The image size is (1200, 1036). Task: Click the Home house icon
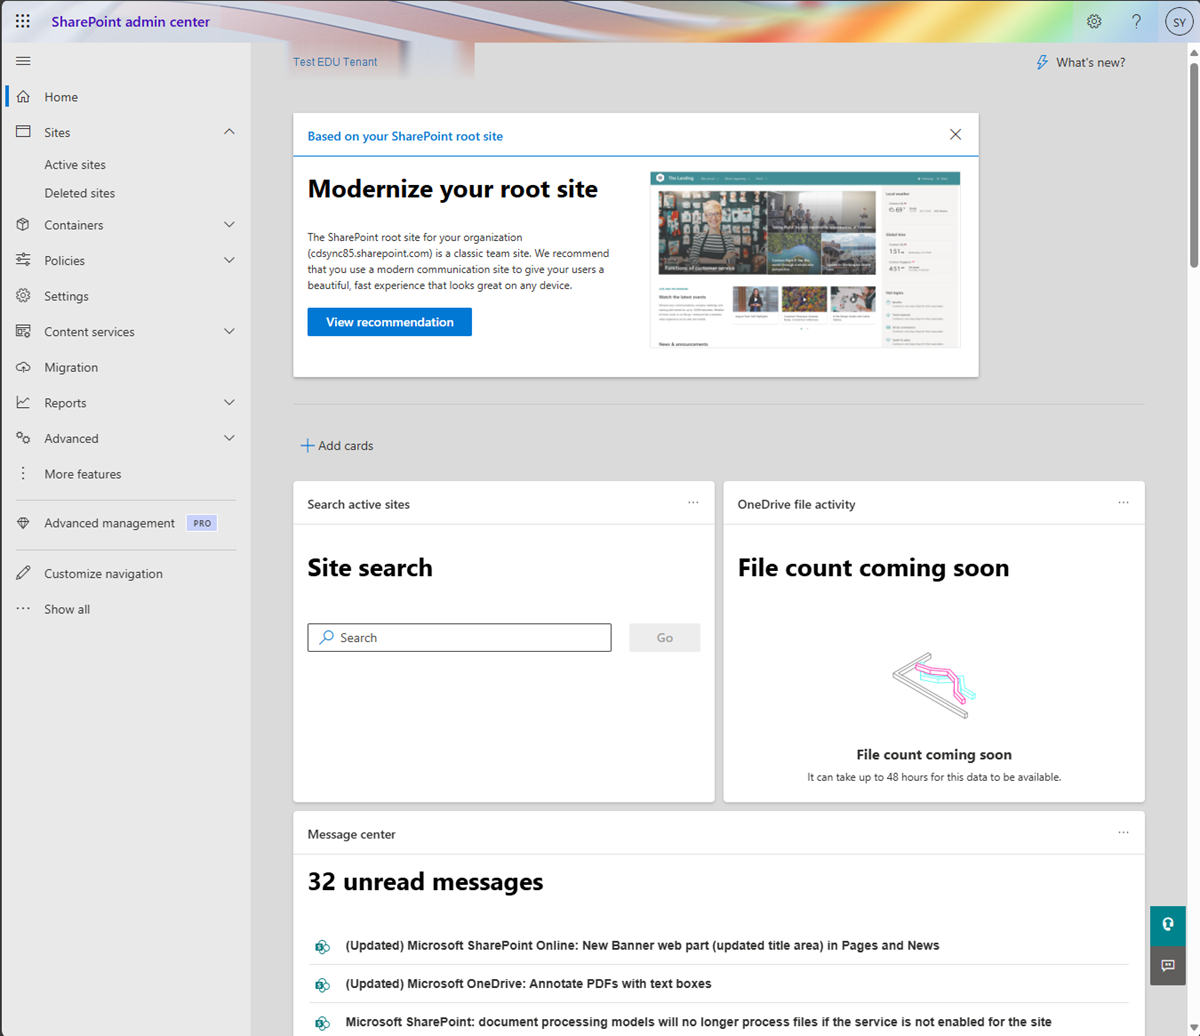coord(23,97)
